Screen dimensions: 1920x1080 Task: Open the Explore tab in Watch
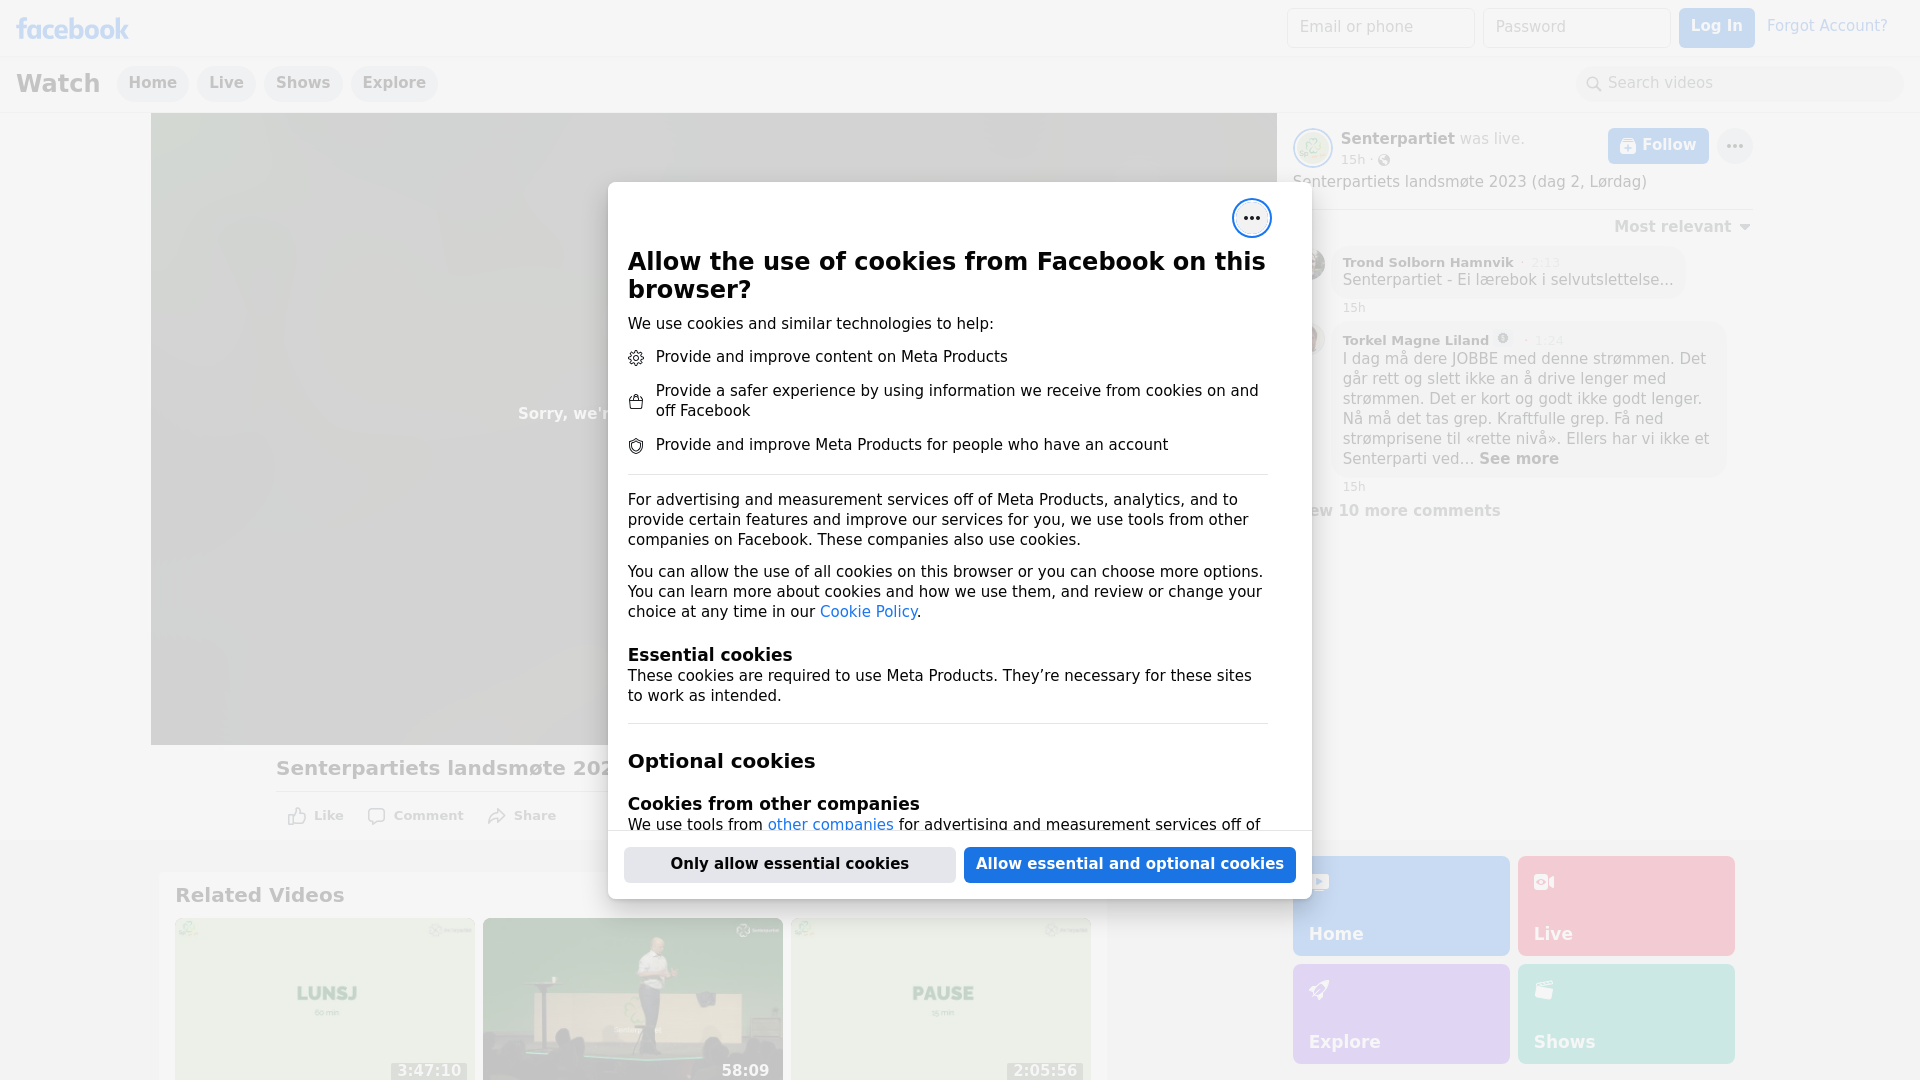[x=394, y=83]
